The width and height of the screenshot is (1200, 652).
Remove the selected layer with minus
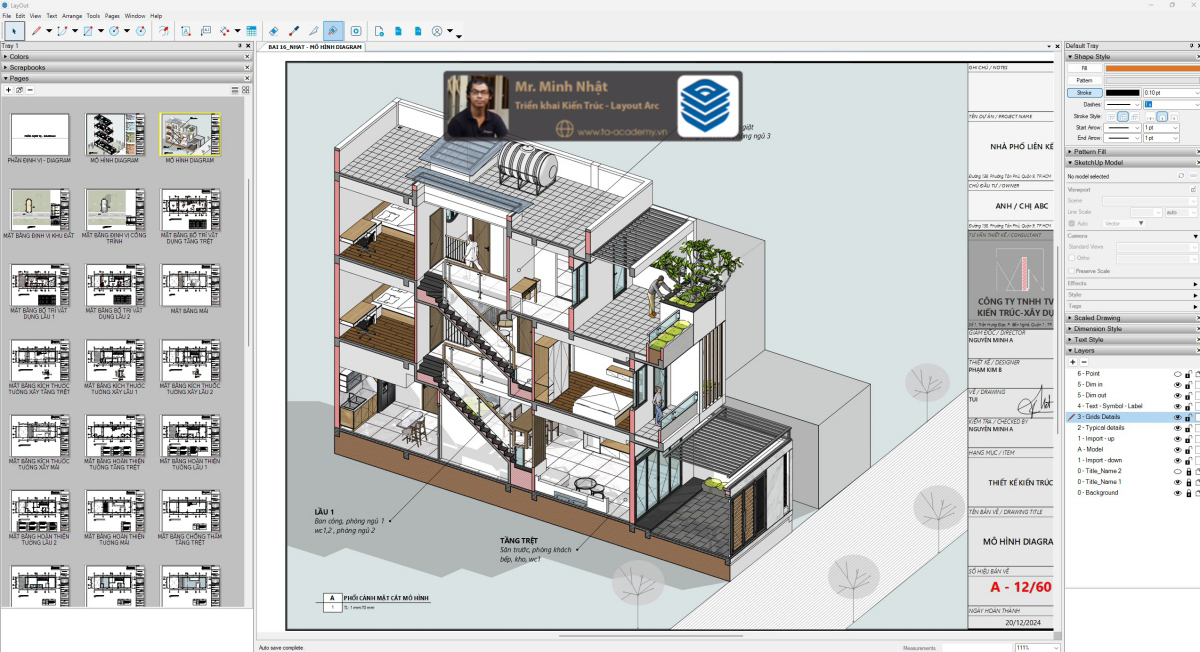coord(1084,362)
